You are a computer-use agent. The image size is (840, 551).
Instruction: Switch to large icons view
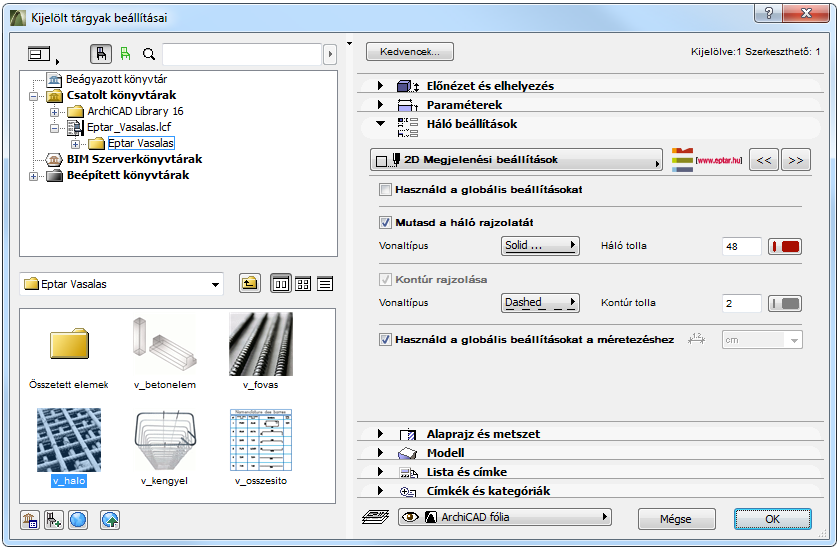coord(281,284)
